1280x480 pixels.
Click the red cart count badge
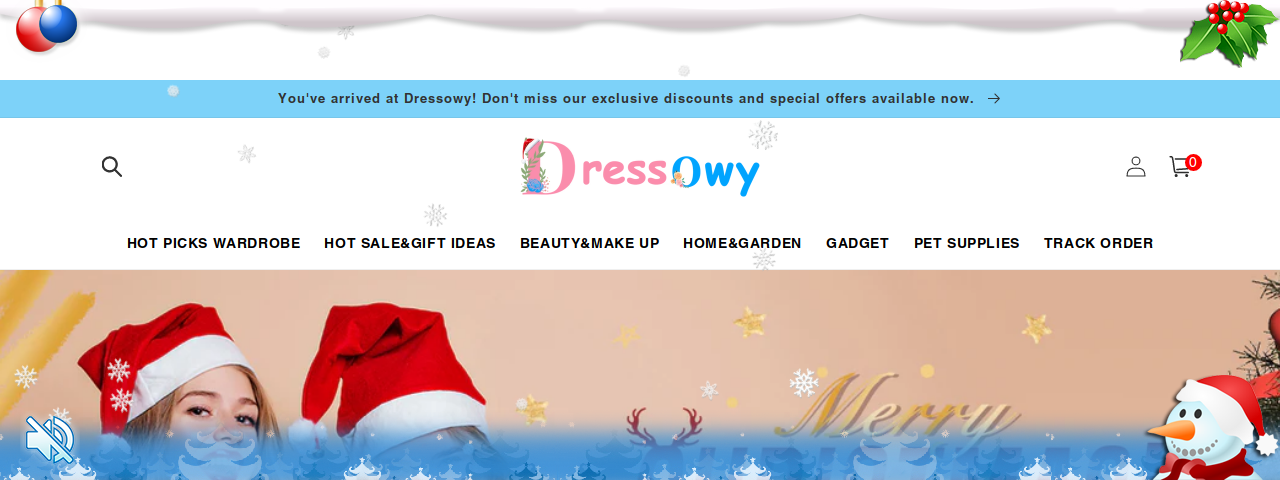[x=1193, y=162]
